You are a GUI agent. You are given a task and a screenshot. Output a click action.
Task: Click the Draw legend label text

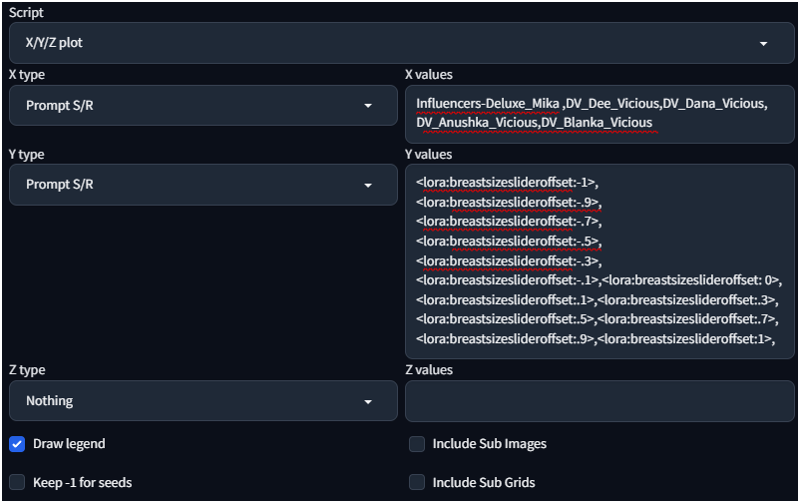(69, 443)
